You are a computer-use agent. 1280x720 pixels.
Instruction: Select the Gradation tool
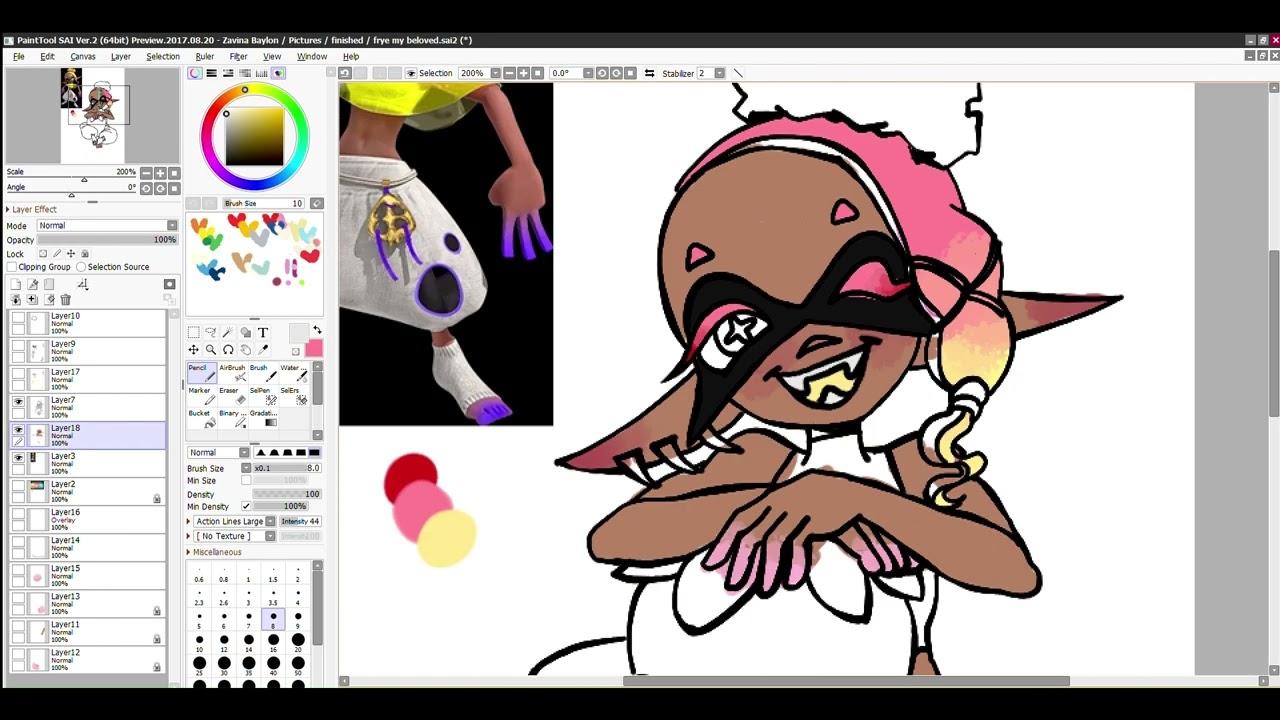tap(264, 418)
